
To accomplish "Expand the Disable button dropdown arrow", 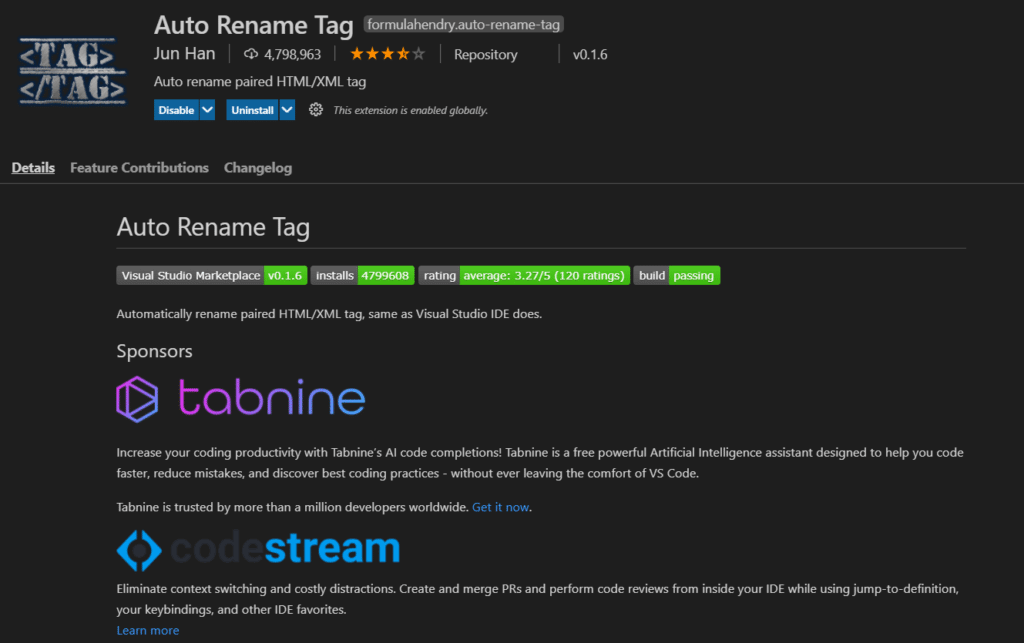I will tap(207, 110).
